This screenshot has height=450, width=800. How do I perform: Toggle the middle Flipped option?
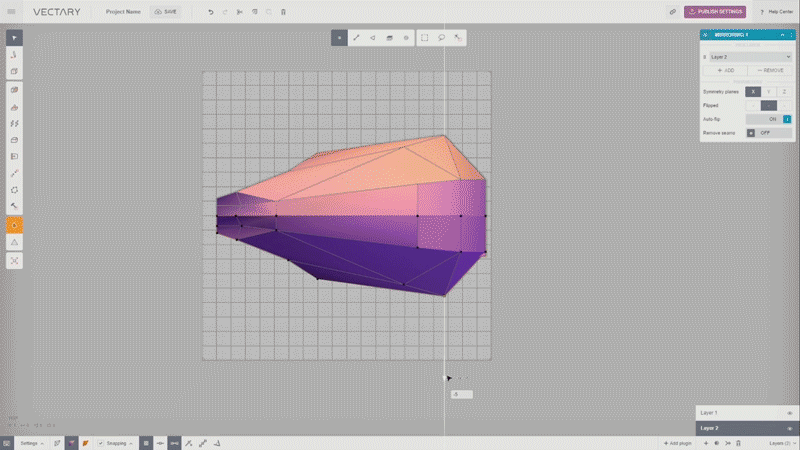coord(769,106)
